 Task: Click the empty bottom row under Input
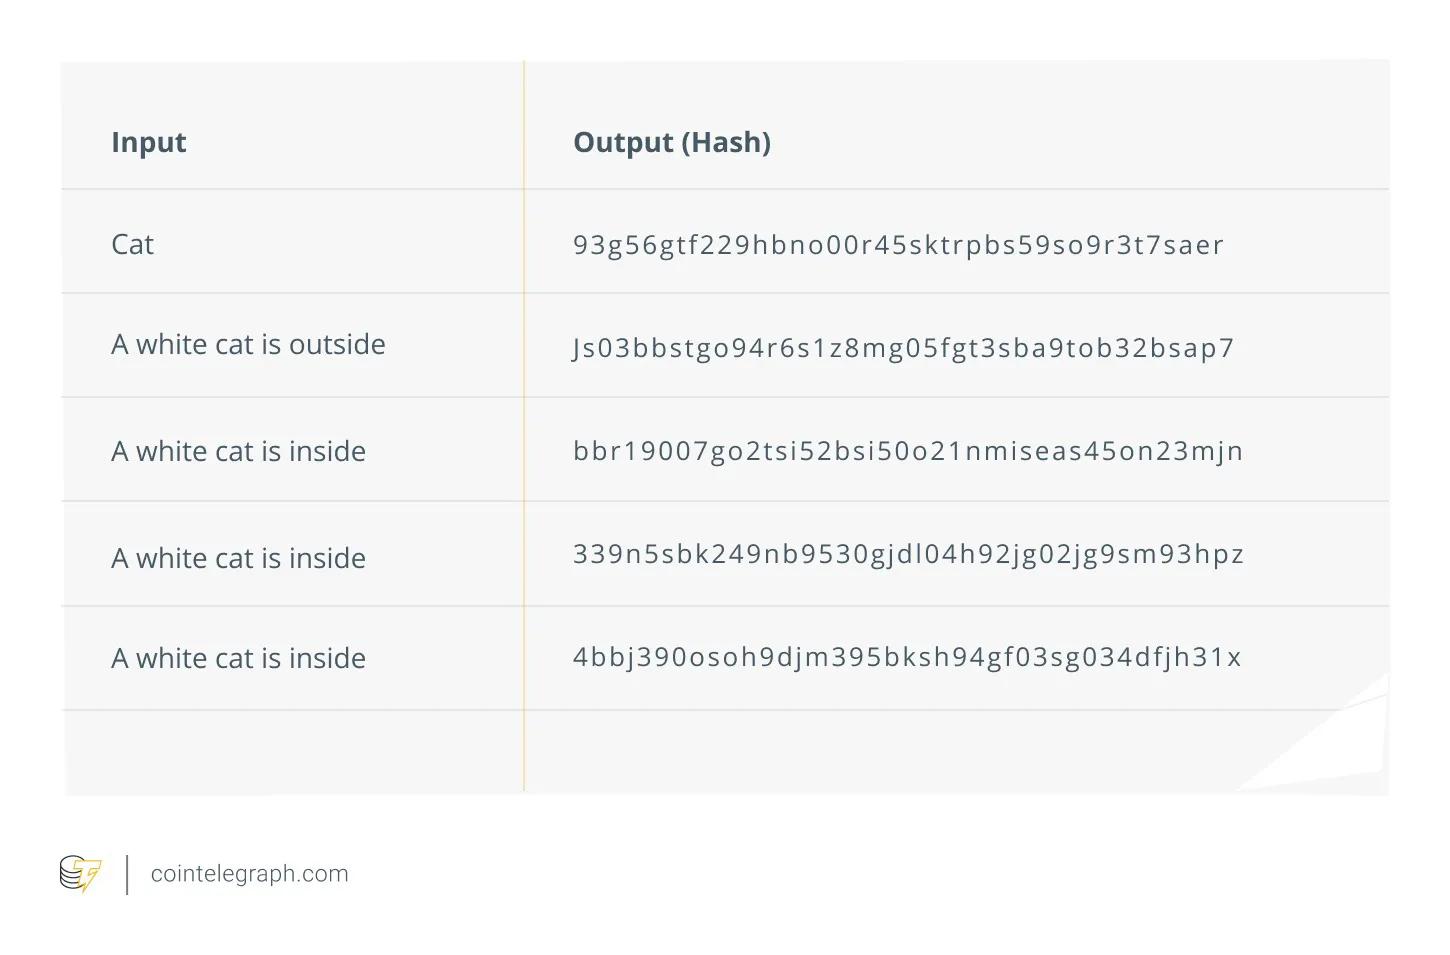(293, 752)
